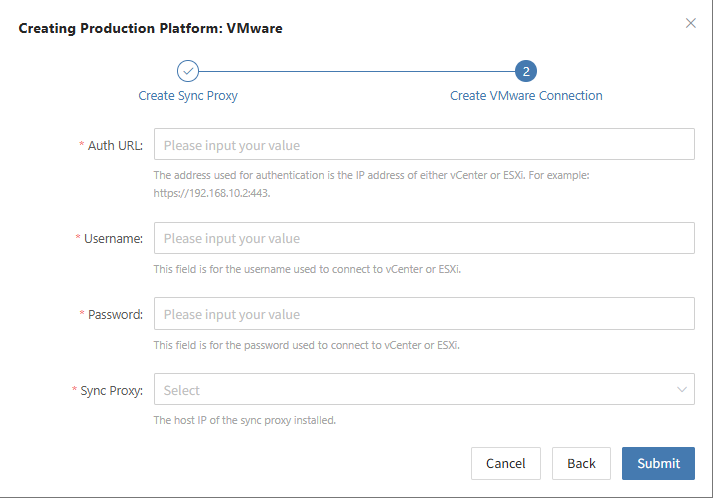
Task: Click the Back button
Action: click(x=581, y=463)
